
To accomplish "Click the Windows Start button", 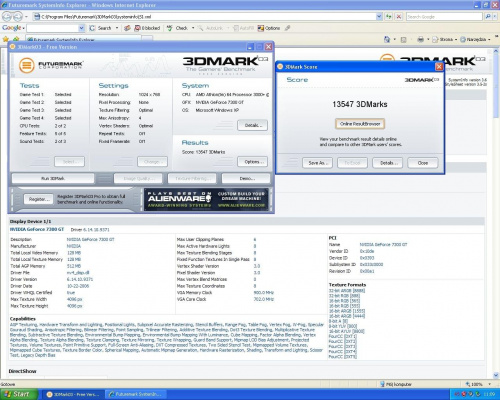I will [18, 394].
